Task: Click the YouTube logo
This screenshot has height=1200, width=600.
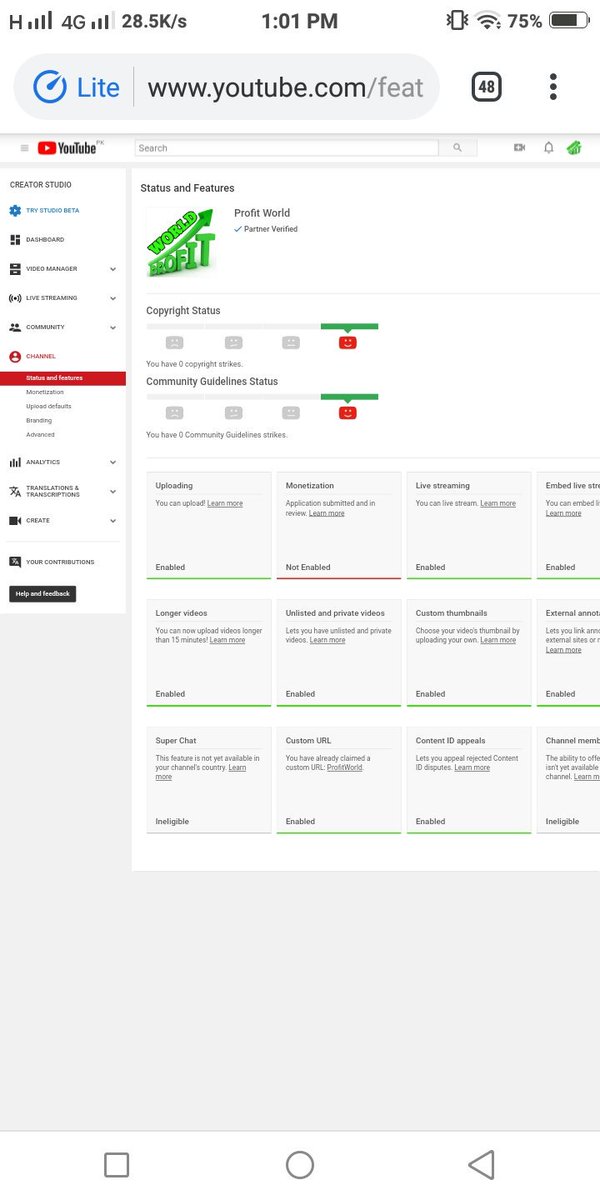Action: [70, 148]
